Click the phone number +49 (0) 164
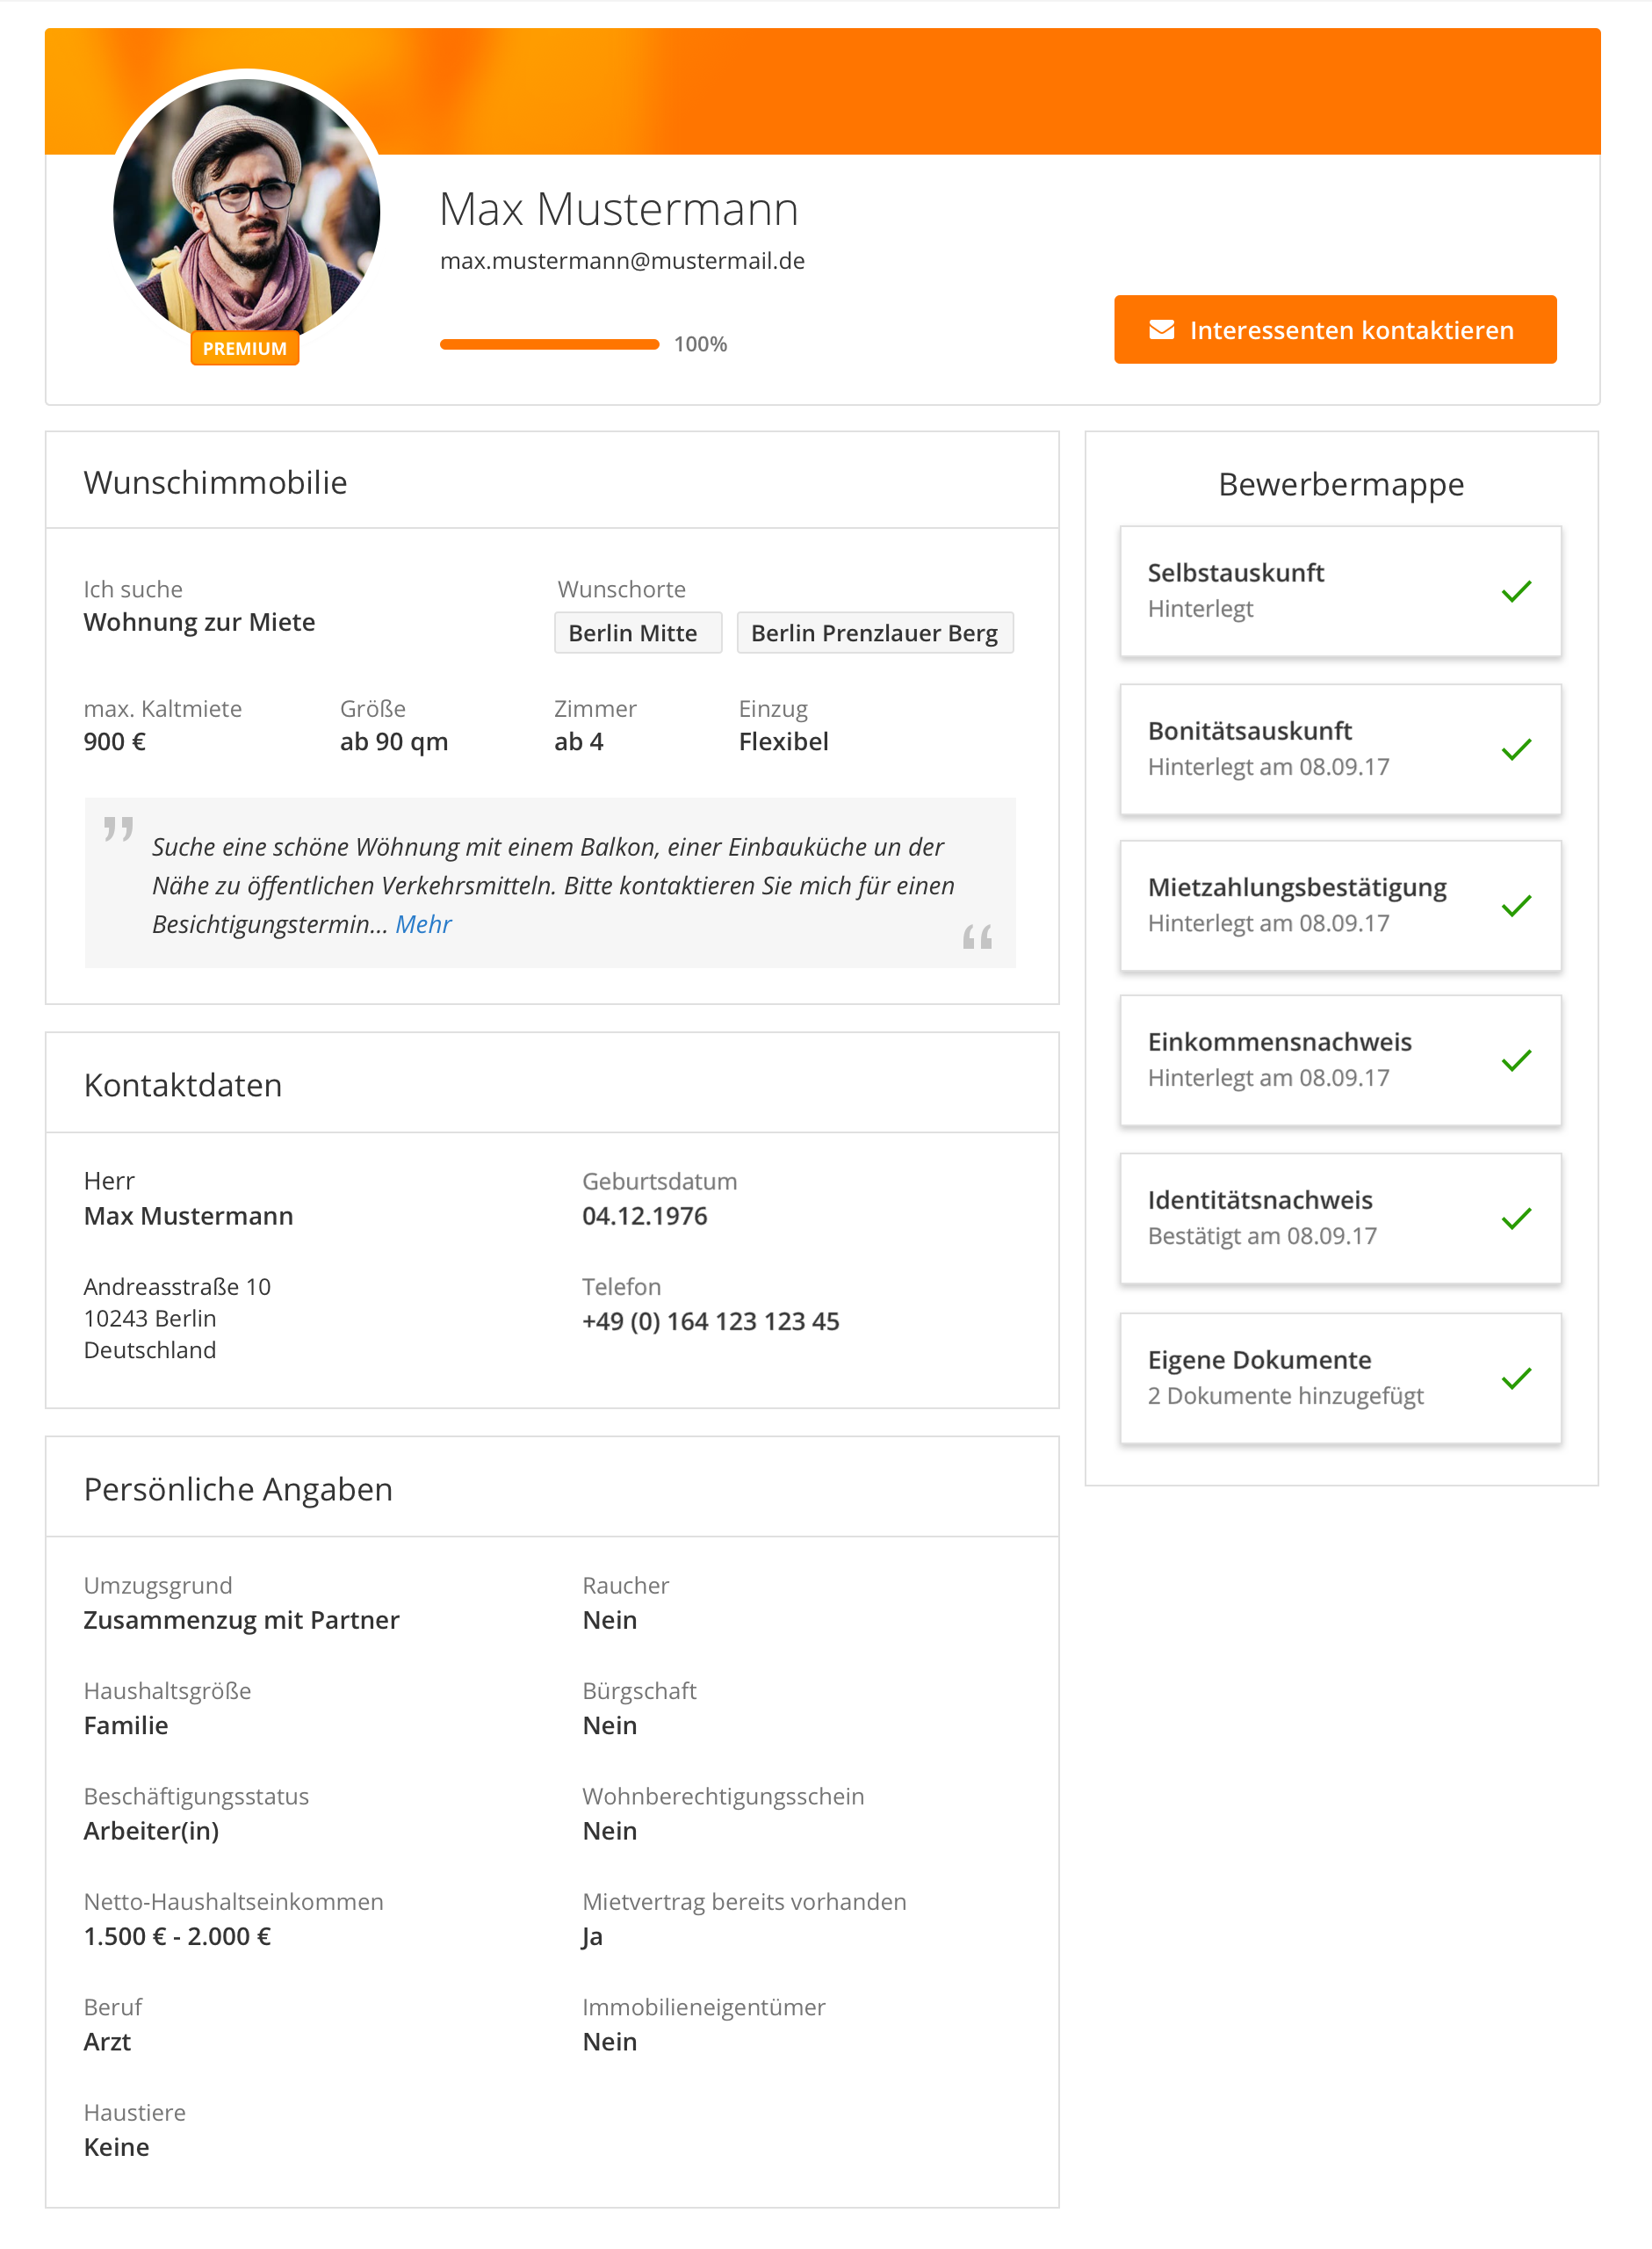This screenshot has height=2249, width=1652. (710, 1321)
